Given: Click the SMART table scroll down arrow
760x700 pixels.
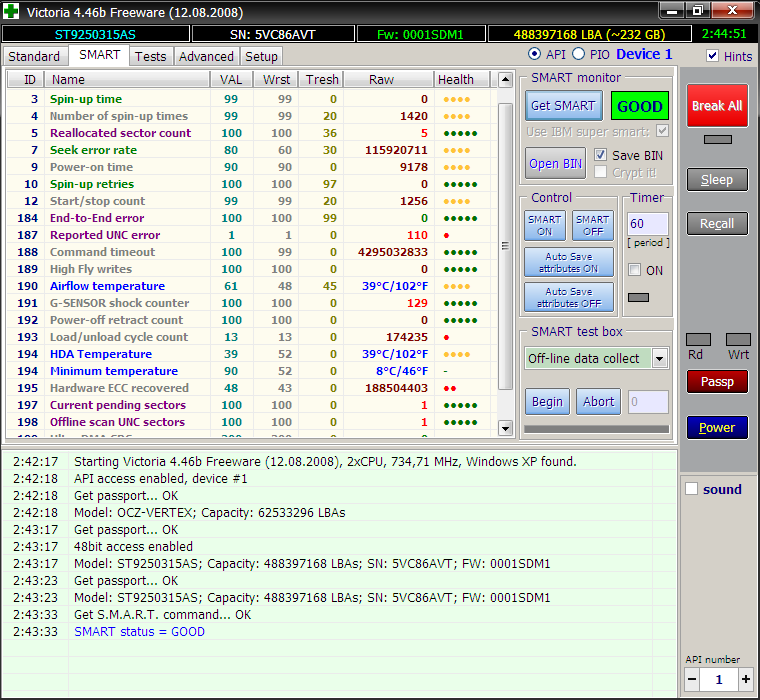Looking at the screenshot, I should click(505, 428).
